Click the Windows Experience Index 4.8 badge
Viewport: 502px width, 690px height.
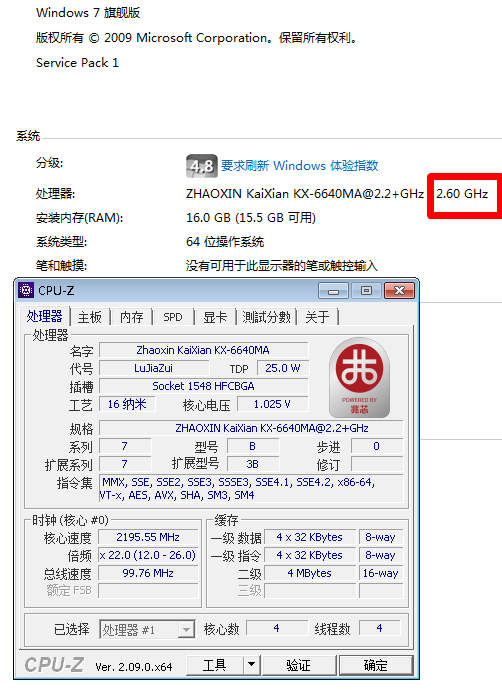coord(202,166)
